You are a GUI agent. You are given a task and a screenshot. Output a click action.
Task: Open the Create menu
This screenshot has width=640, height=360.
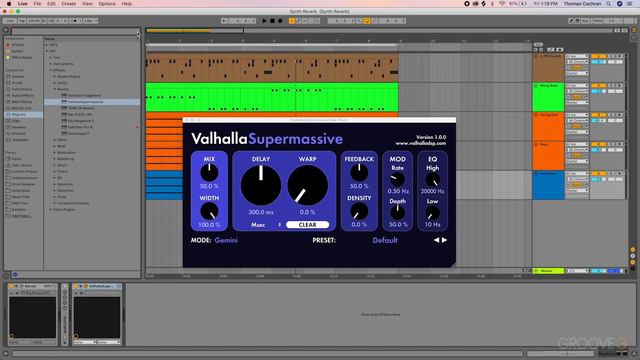click(69, 4)
